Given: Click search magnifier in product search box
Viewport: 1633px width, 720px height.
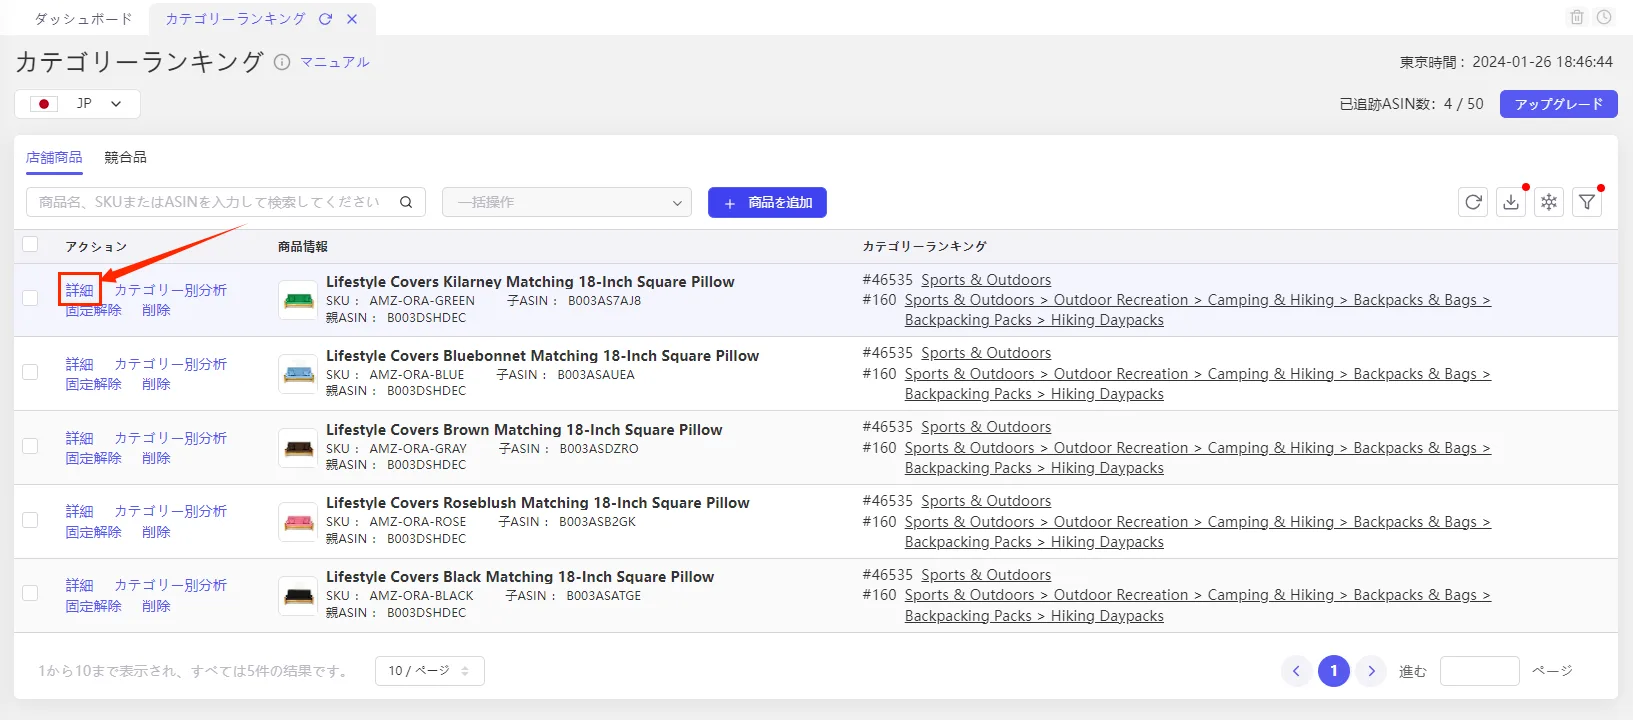Looking at the screenshot, I should tap(406, 202).
